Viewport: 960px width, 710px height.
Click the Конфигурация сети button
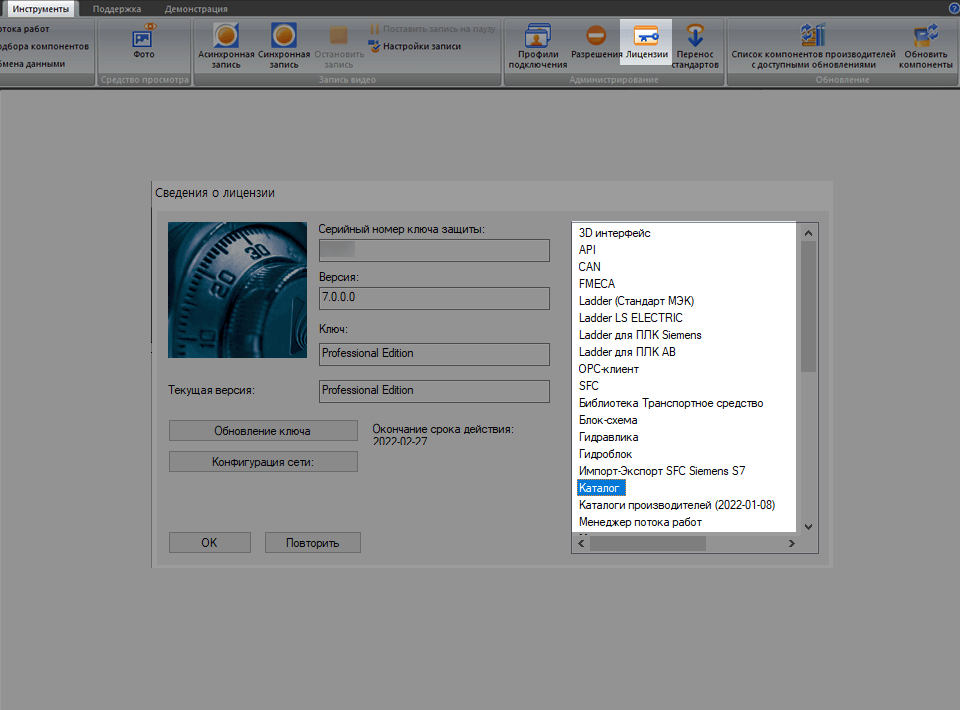(263, 462)
